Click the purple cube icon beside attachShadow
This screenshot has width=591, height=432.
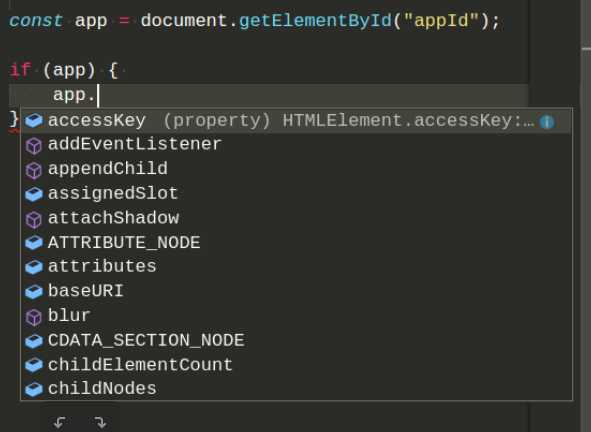pos(34,219)
